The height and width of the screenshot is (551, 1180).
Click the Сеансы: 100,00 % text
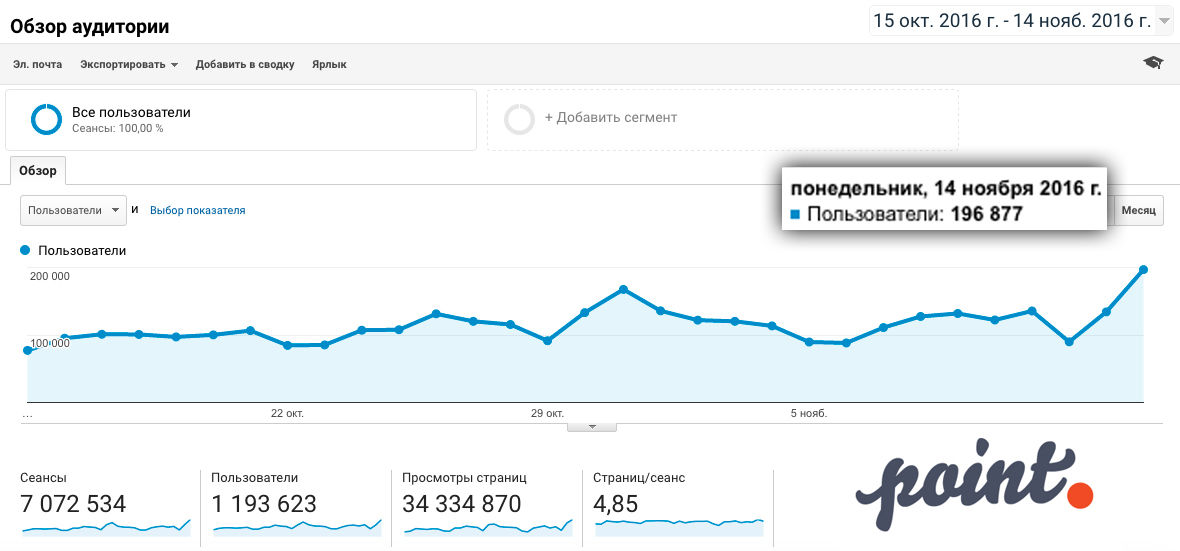(x=117, y=129)
